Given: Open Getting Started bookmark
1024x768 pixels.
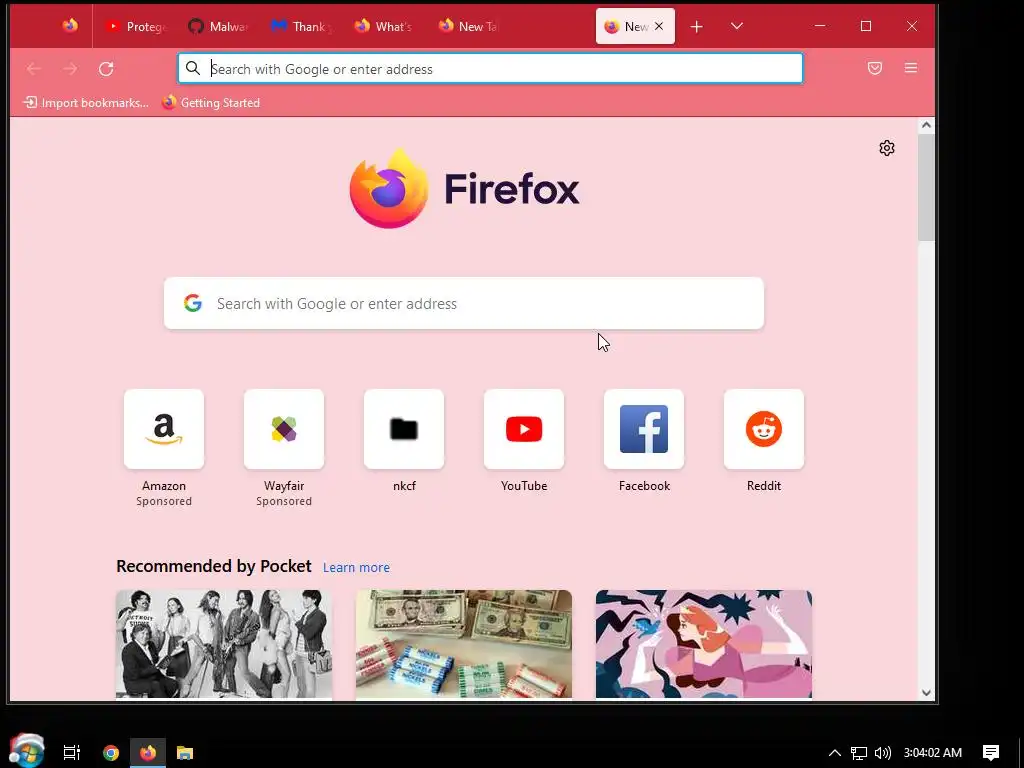Looking at the screenshot, I should click(x=211, y=103).
